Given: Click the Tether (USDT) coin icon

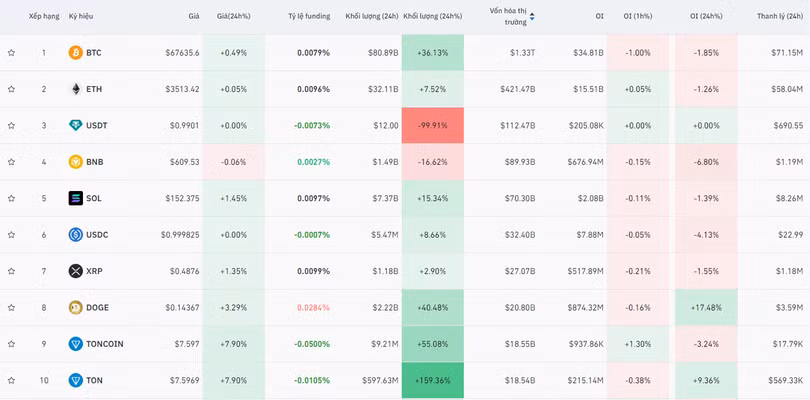Looking at the screenshot, I should point(75,125).
